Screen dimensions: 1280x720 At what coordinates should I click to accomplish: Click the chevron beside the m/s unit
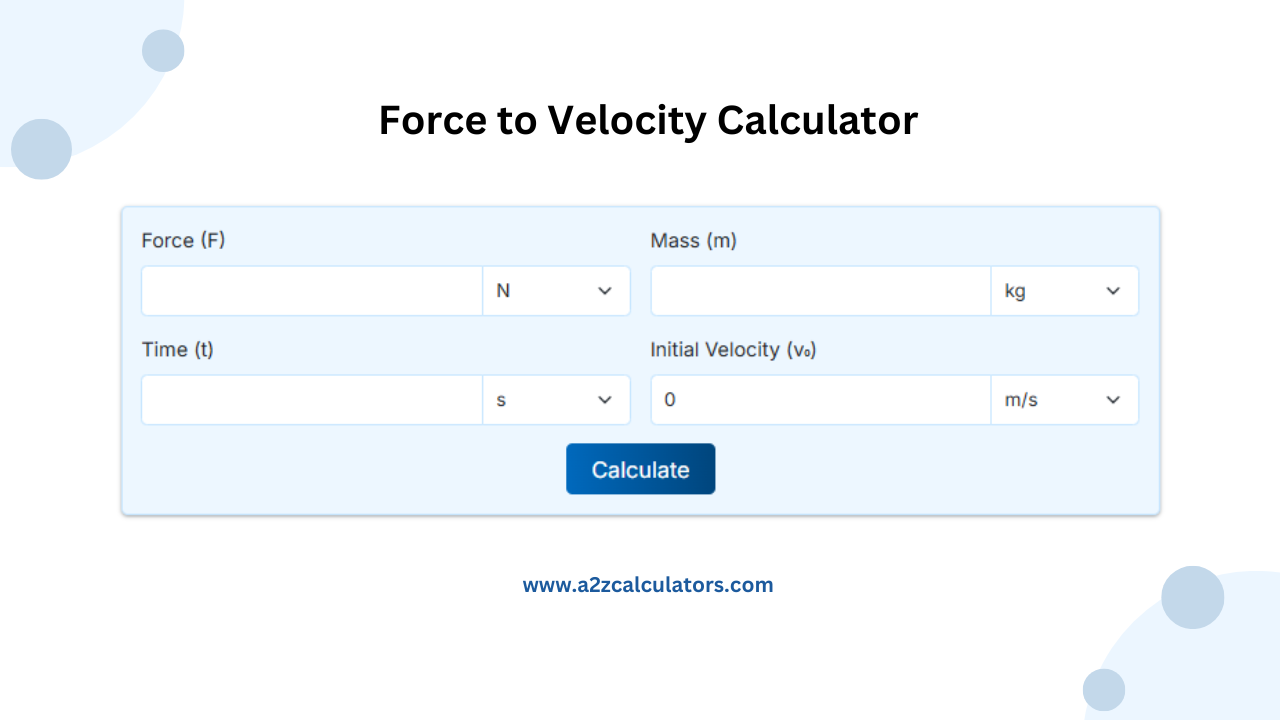1112,399
